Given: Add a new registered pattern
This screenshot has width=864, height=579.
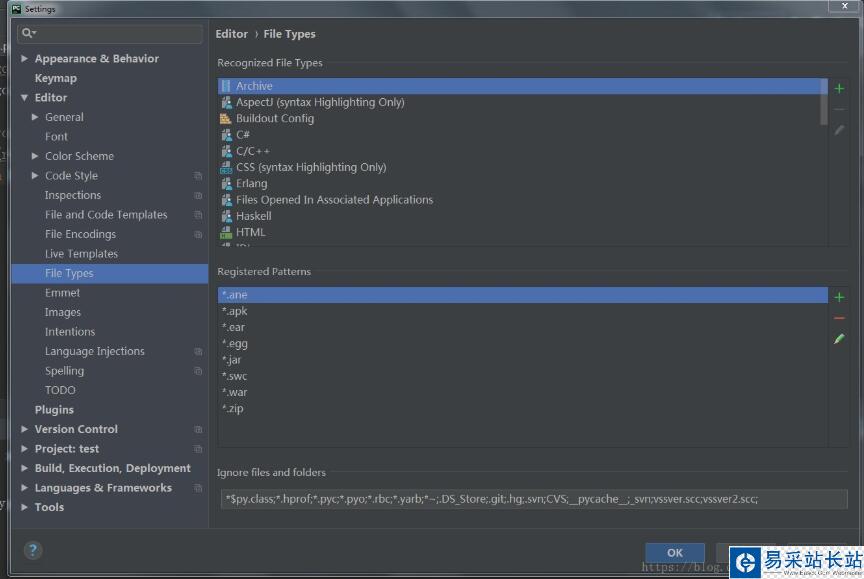Looking at the screenshot, I should pos(839,296).
